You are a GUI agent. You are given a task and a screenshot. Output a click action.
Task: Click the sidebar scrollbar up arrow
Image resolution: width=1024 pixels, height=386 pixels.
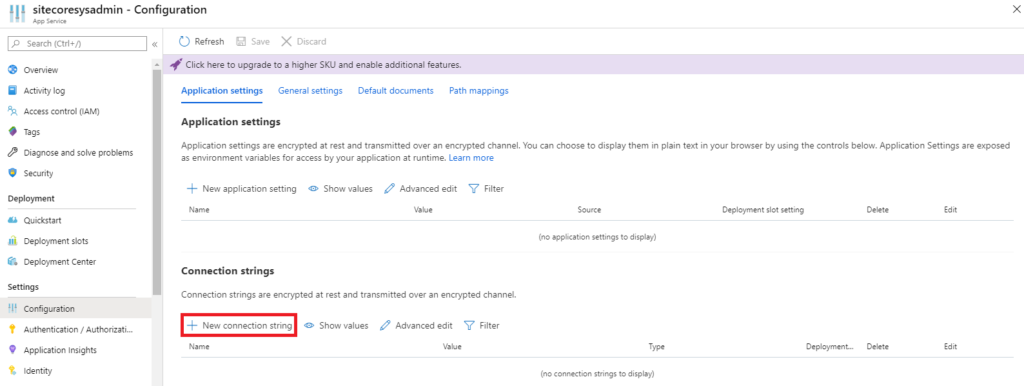(x=156, y=65)
